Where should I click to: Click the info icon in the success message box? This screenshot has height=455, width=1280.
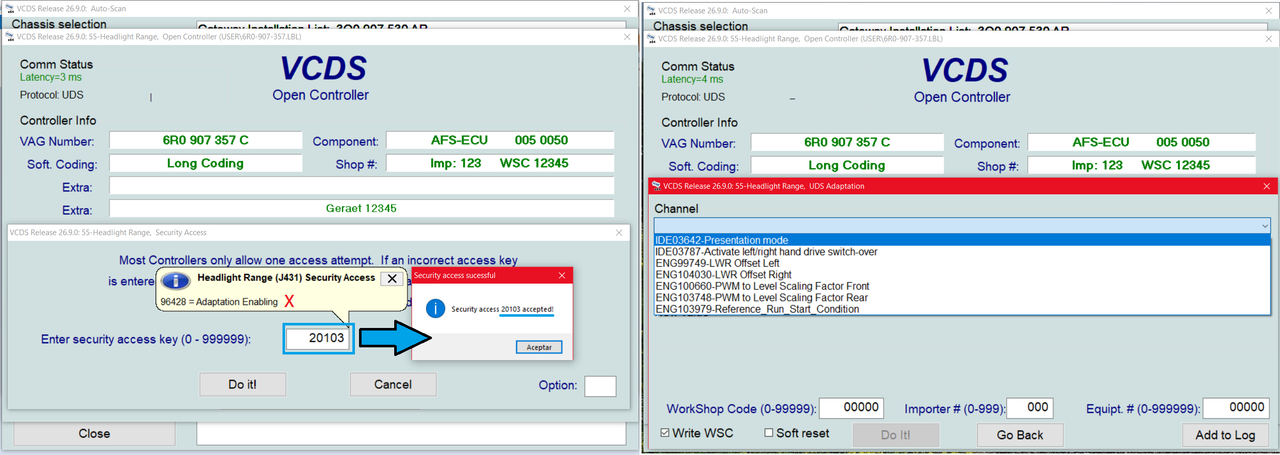click(x=435, y=310)
